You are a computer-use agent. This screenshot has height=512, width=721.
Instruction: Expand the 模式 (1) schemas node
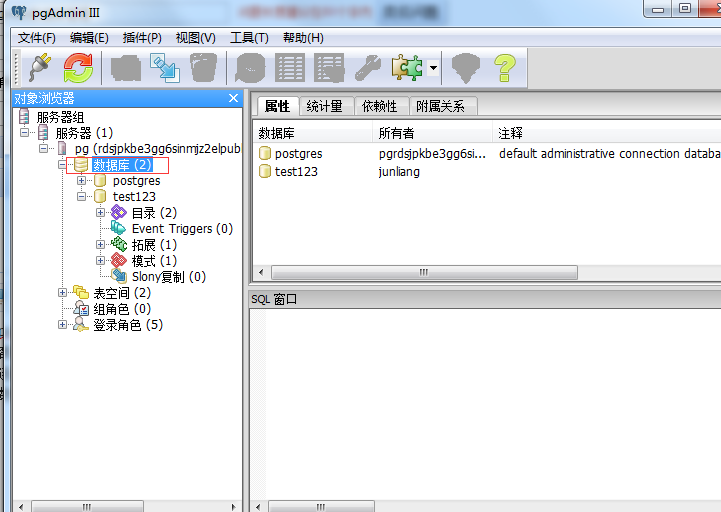[x=101, y=261]
